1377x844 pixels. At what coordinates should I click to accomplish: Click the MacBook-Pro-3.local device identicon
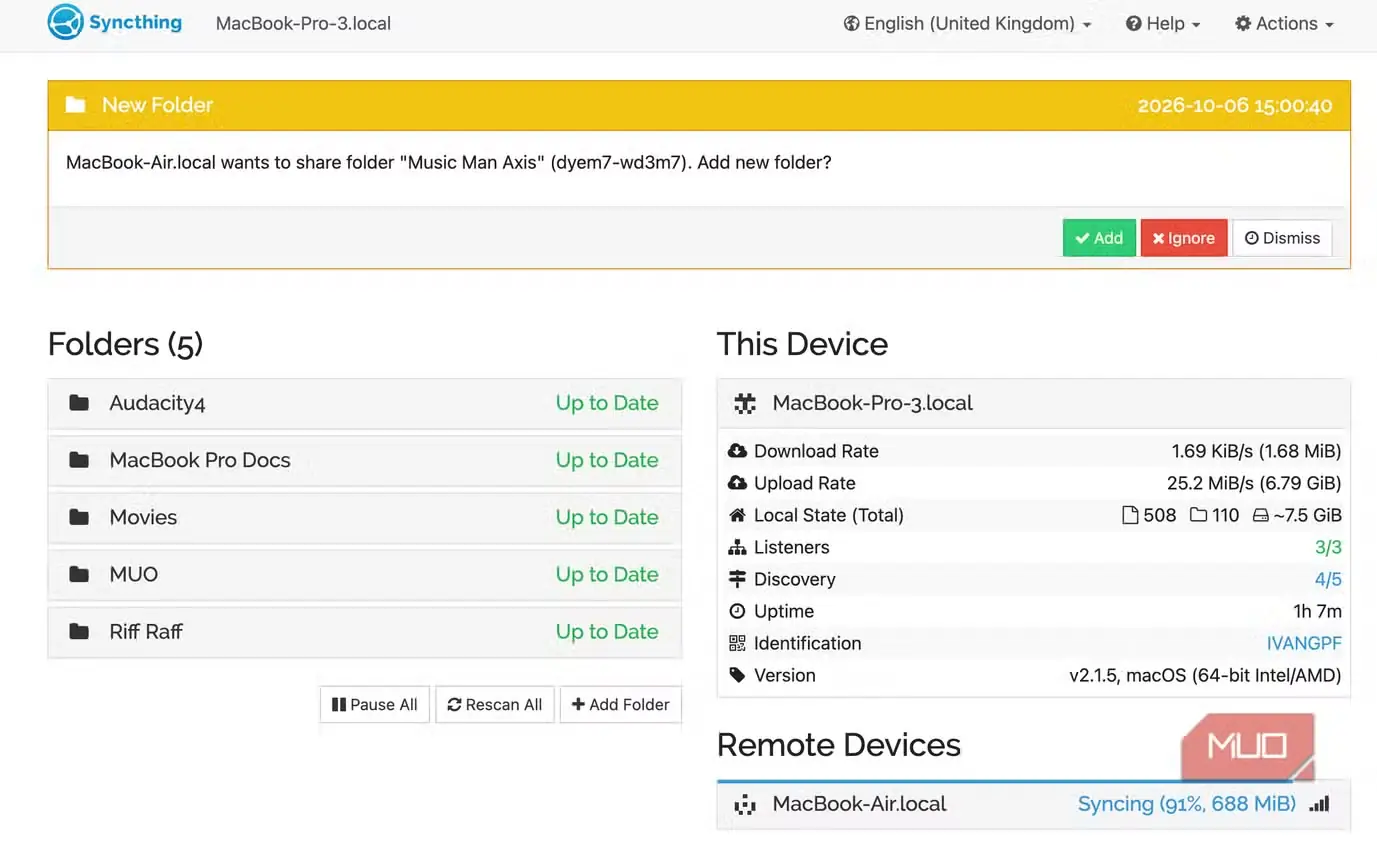745,403
